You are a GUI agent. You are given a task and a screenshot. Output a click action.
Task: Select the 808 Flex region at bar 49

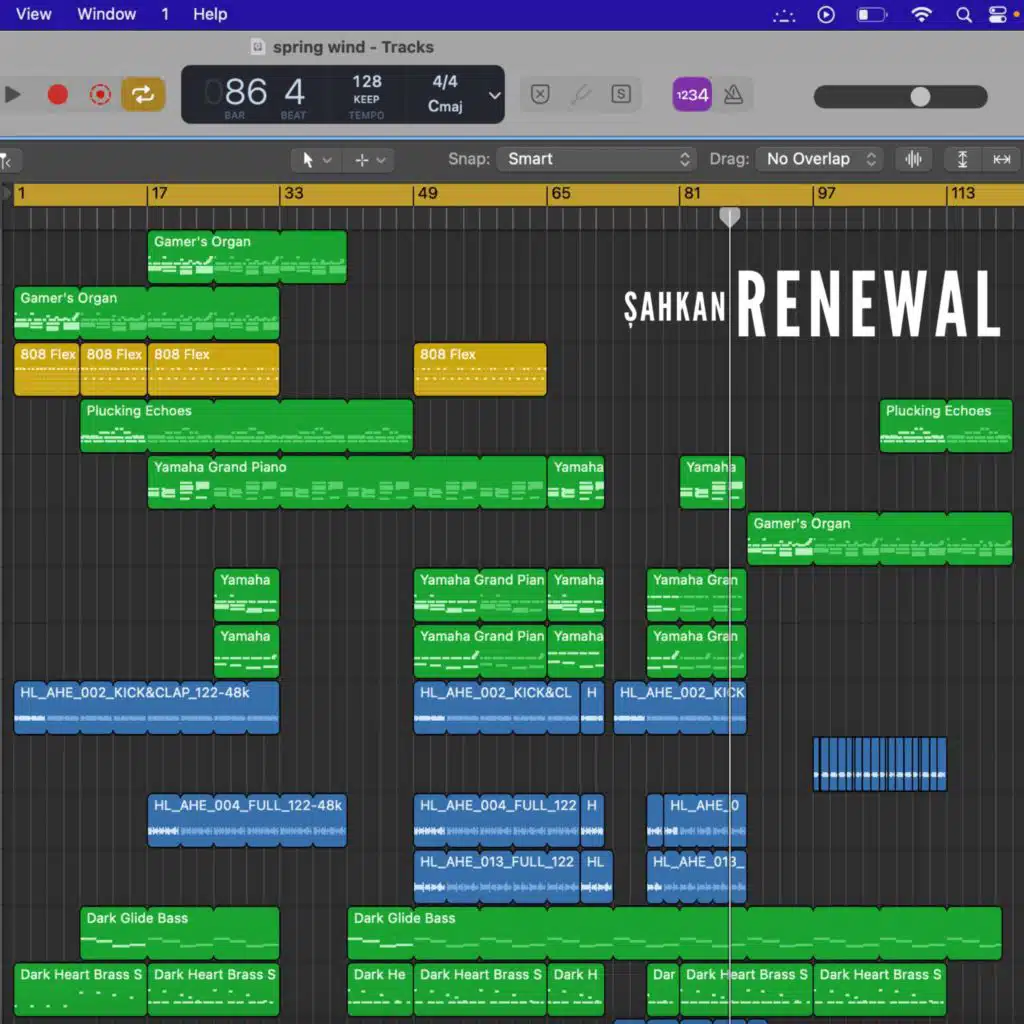(x=480, y=370)
